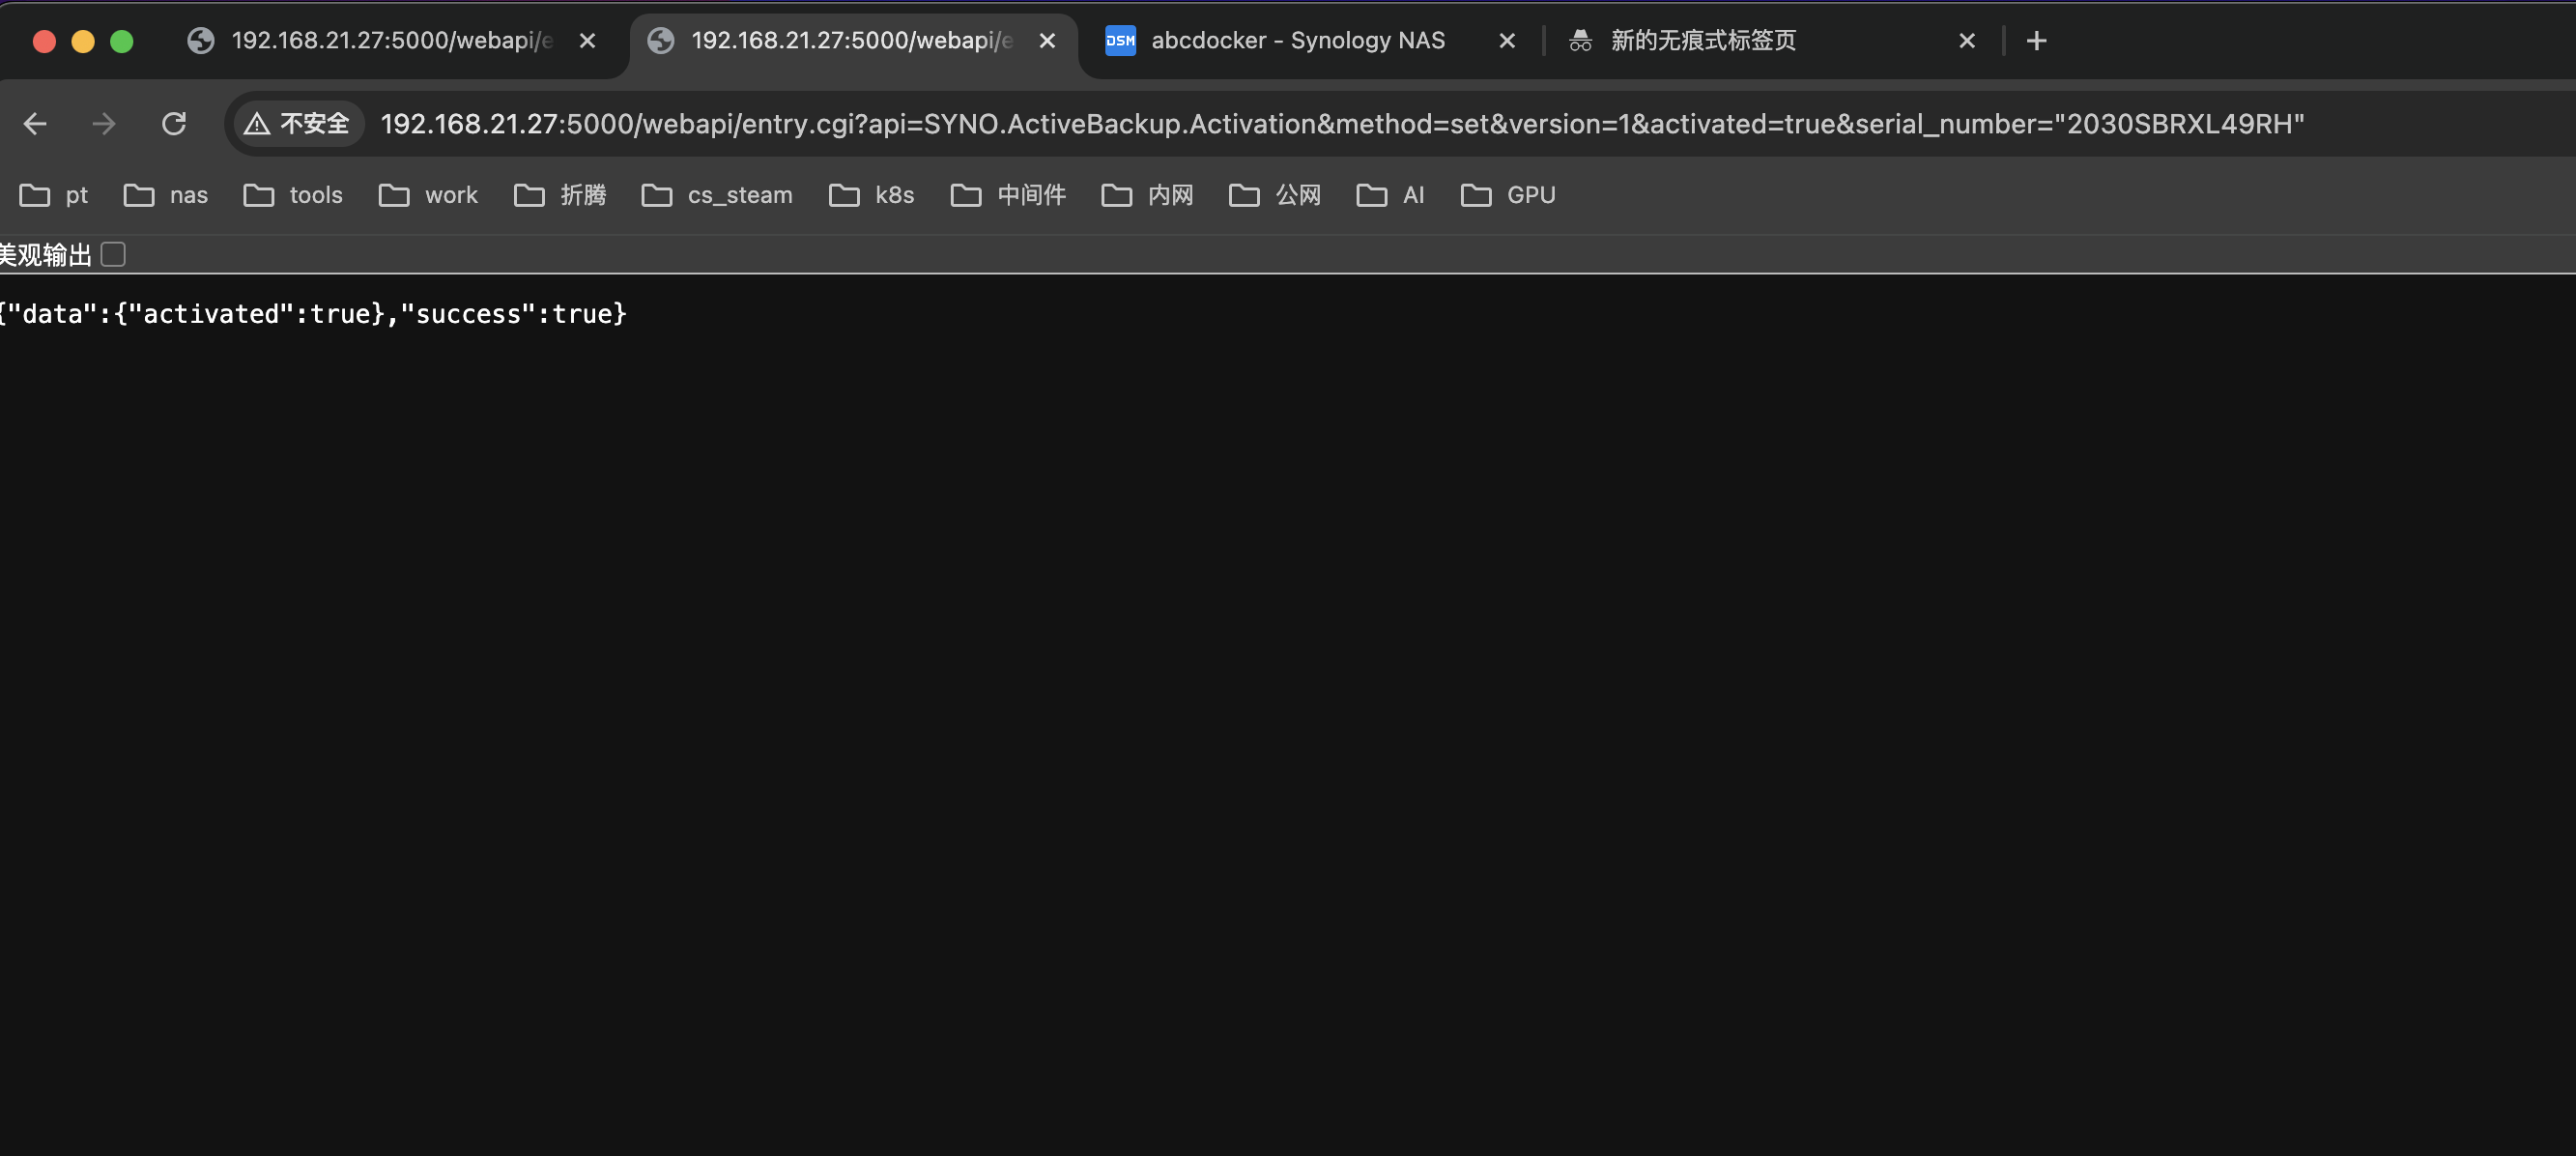This screenshot has height=1156, width=2576.
Task: Switch to the abcdocker Synology NAS tab
Action: 1290,41
